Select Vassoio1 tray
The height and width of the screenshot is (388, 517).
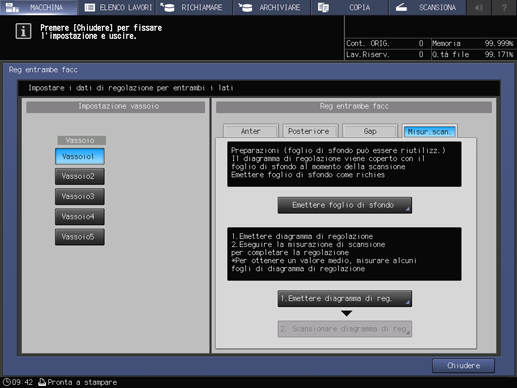(80, 156)
